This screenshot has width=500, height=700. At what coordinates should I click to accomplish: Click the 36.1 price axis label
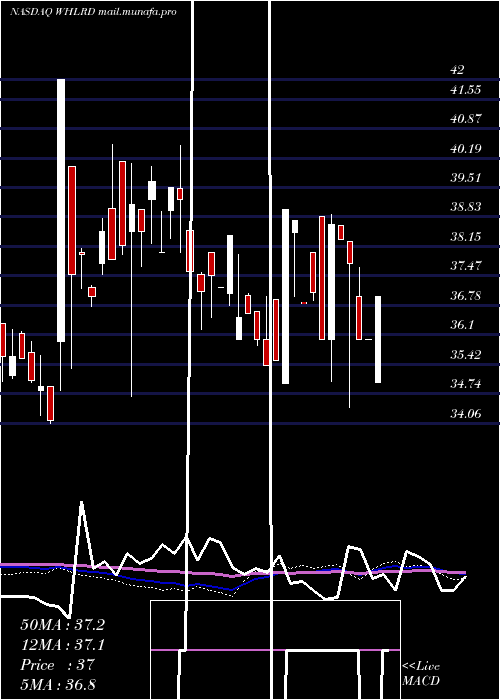point(462,325)
